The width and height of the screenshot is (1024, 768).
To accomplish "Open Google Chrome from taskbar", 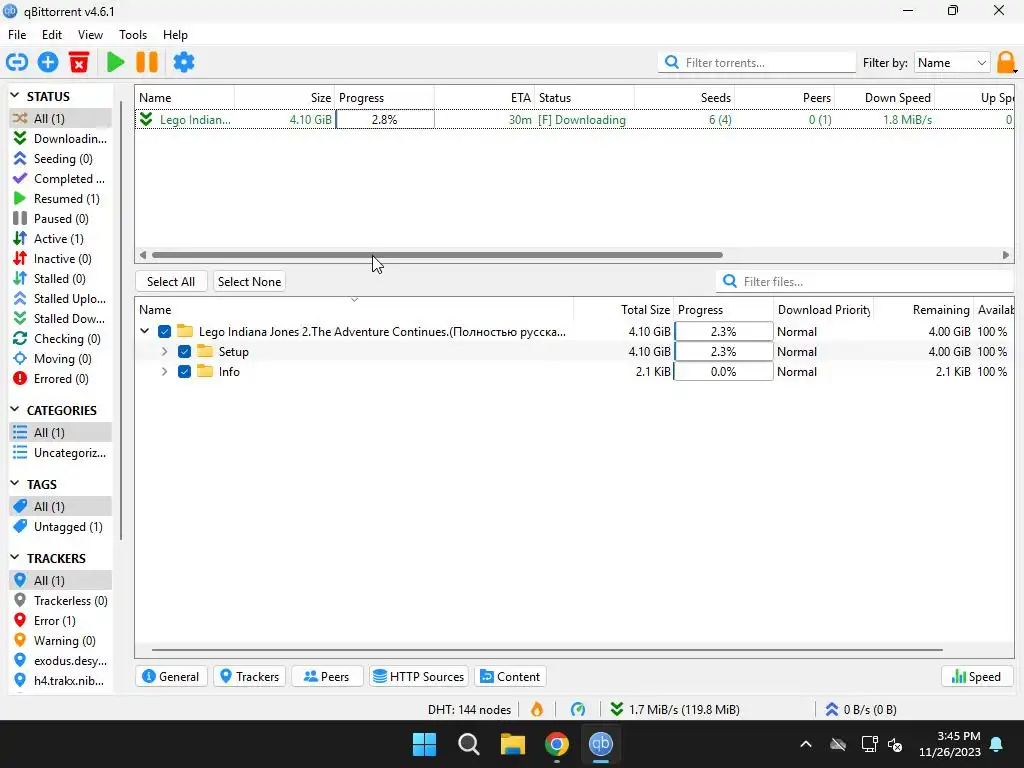I will [x=556, y=744].
